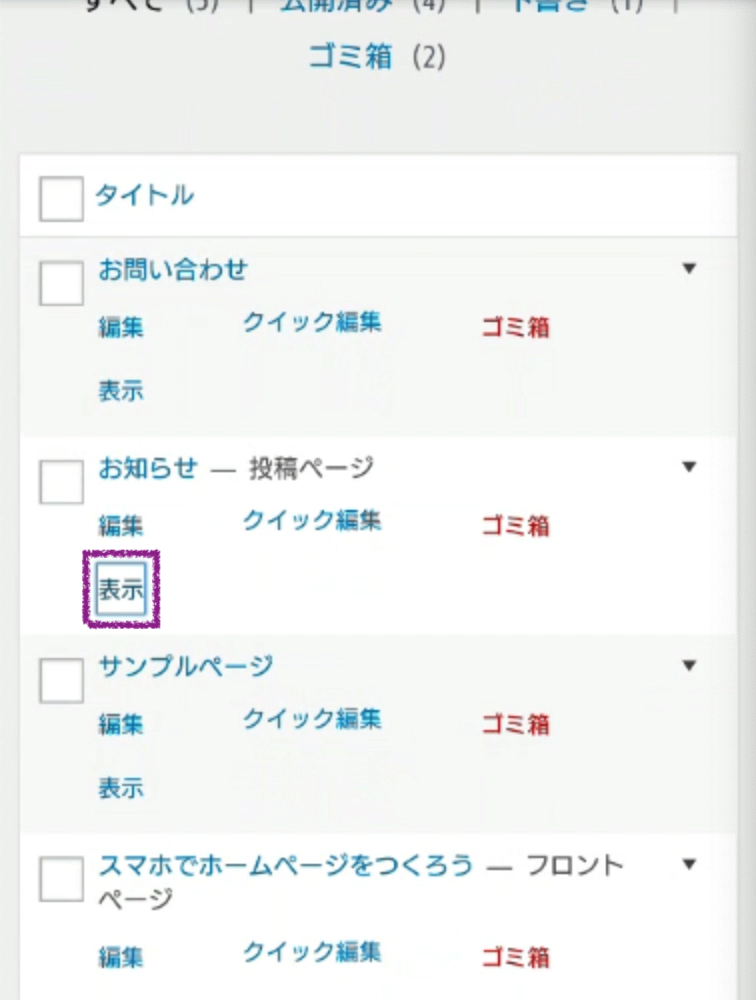Viewport: 756px width, 1000px height.
Task: Trash the お問い合わせ page via ゴミ箱
Action: (x=516, y=327)
